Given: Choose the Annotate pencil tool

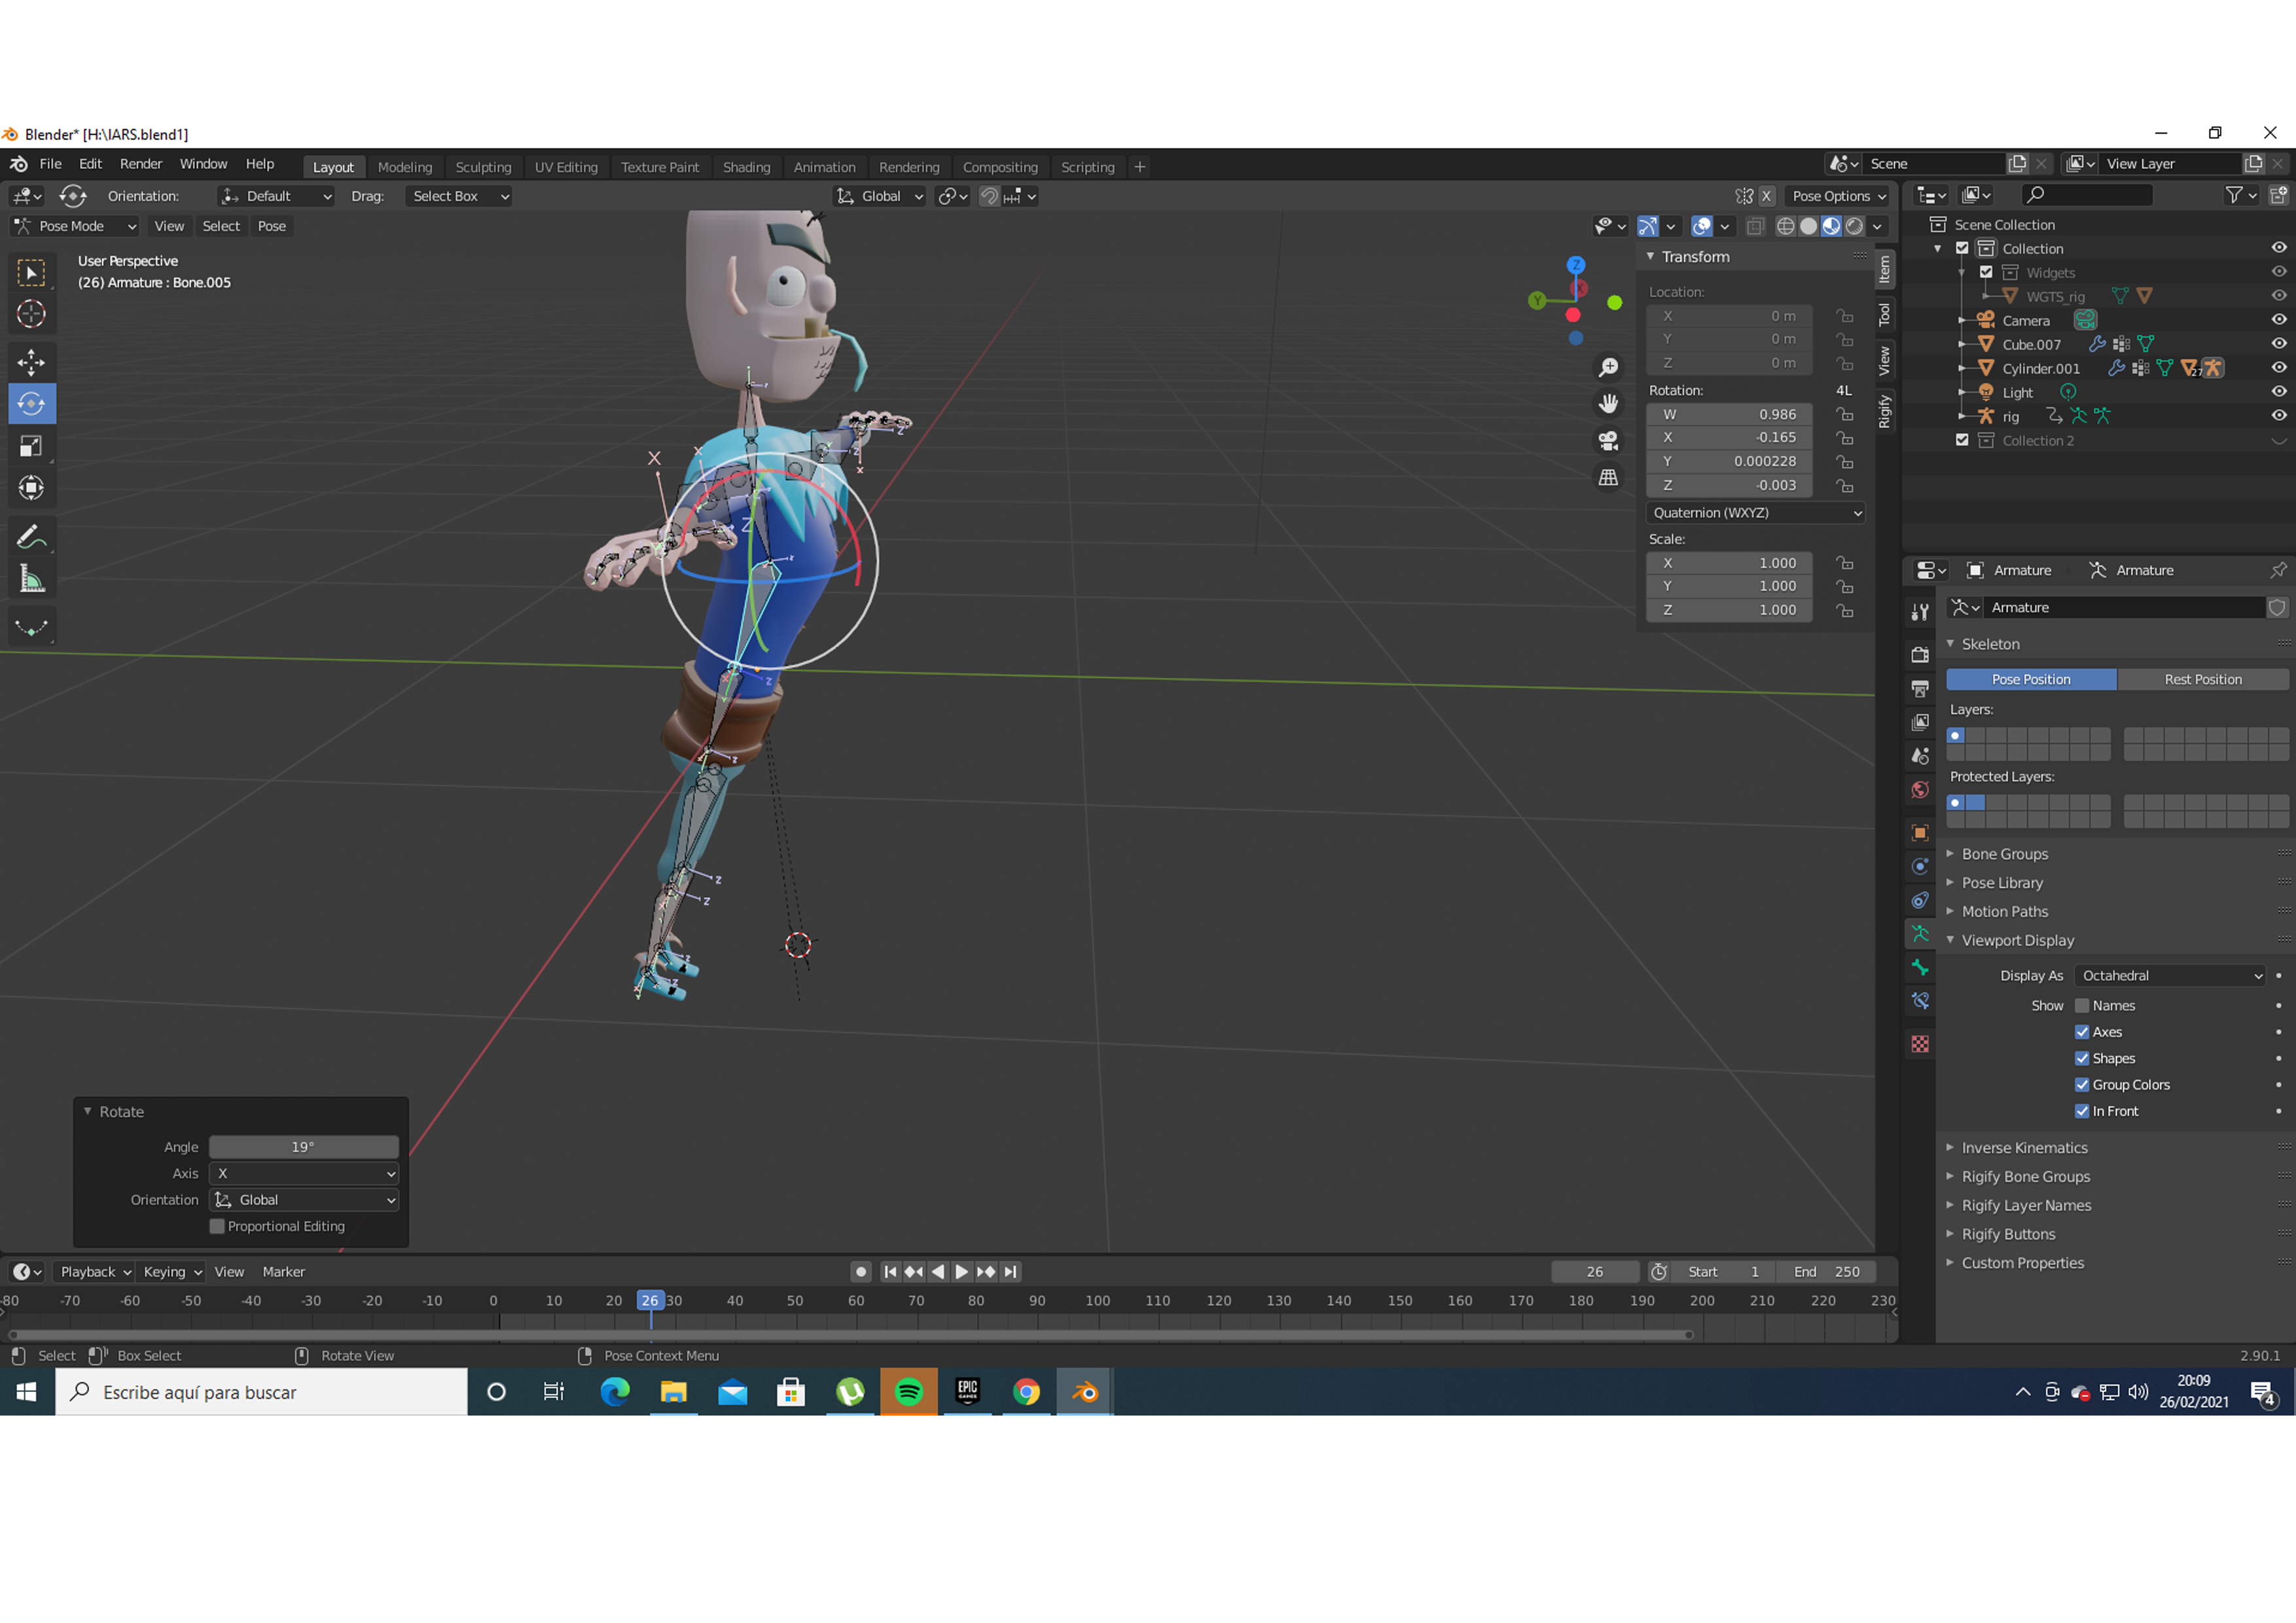Looking at the screenshot, I should click(x=31, y=537).
